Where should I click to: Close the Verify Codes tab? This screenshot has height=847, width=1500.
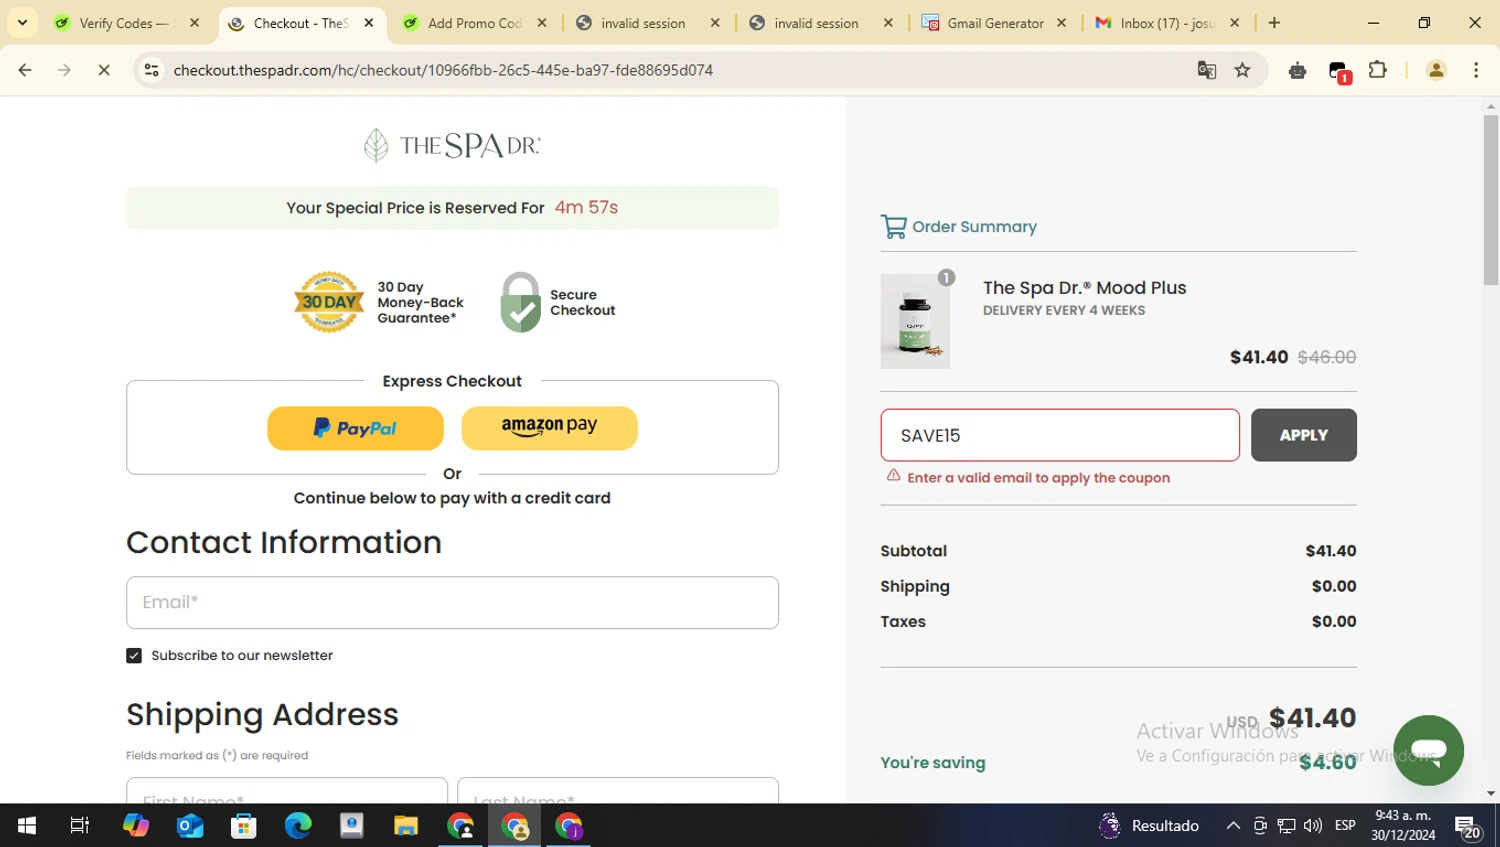click(x=195, y=23)
